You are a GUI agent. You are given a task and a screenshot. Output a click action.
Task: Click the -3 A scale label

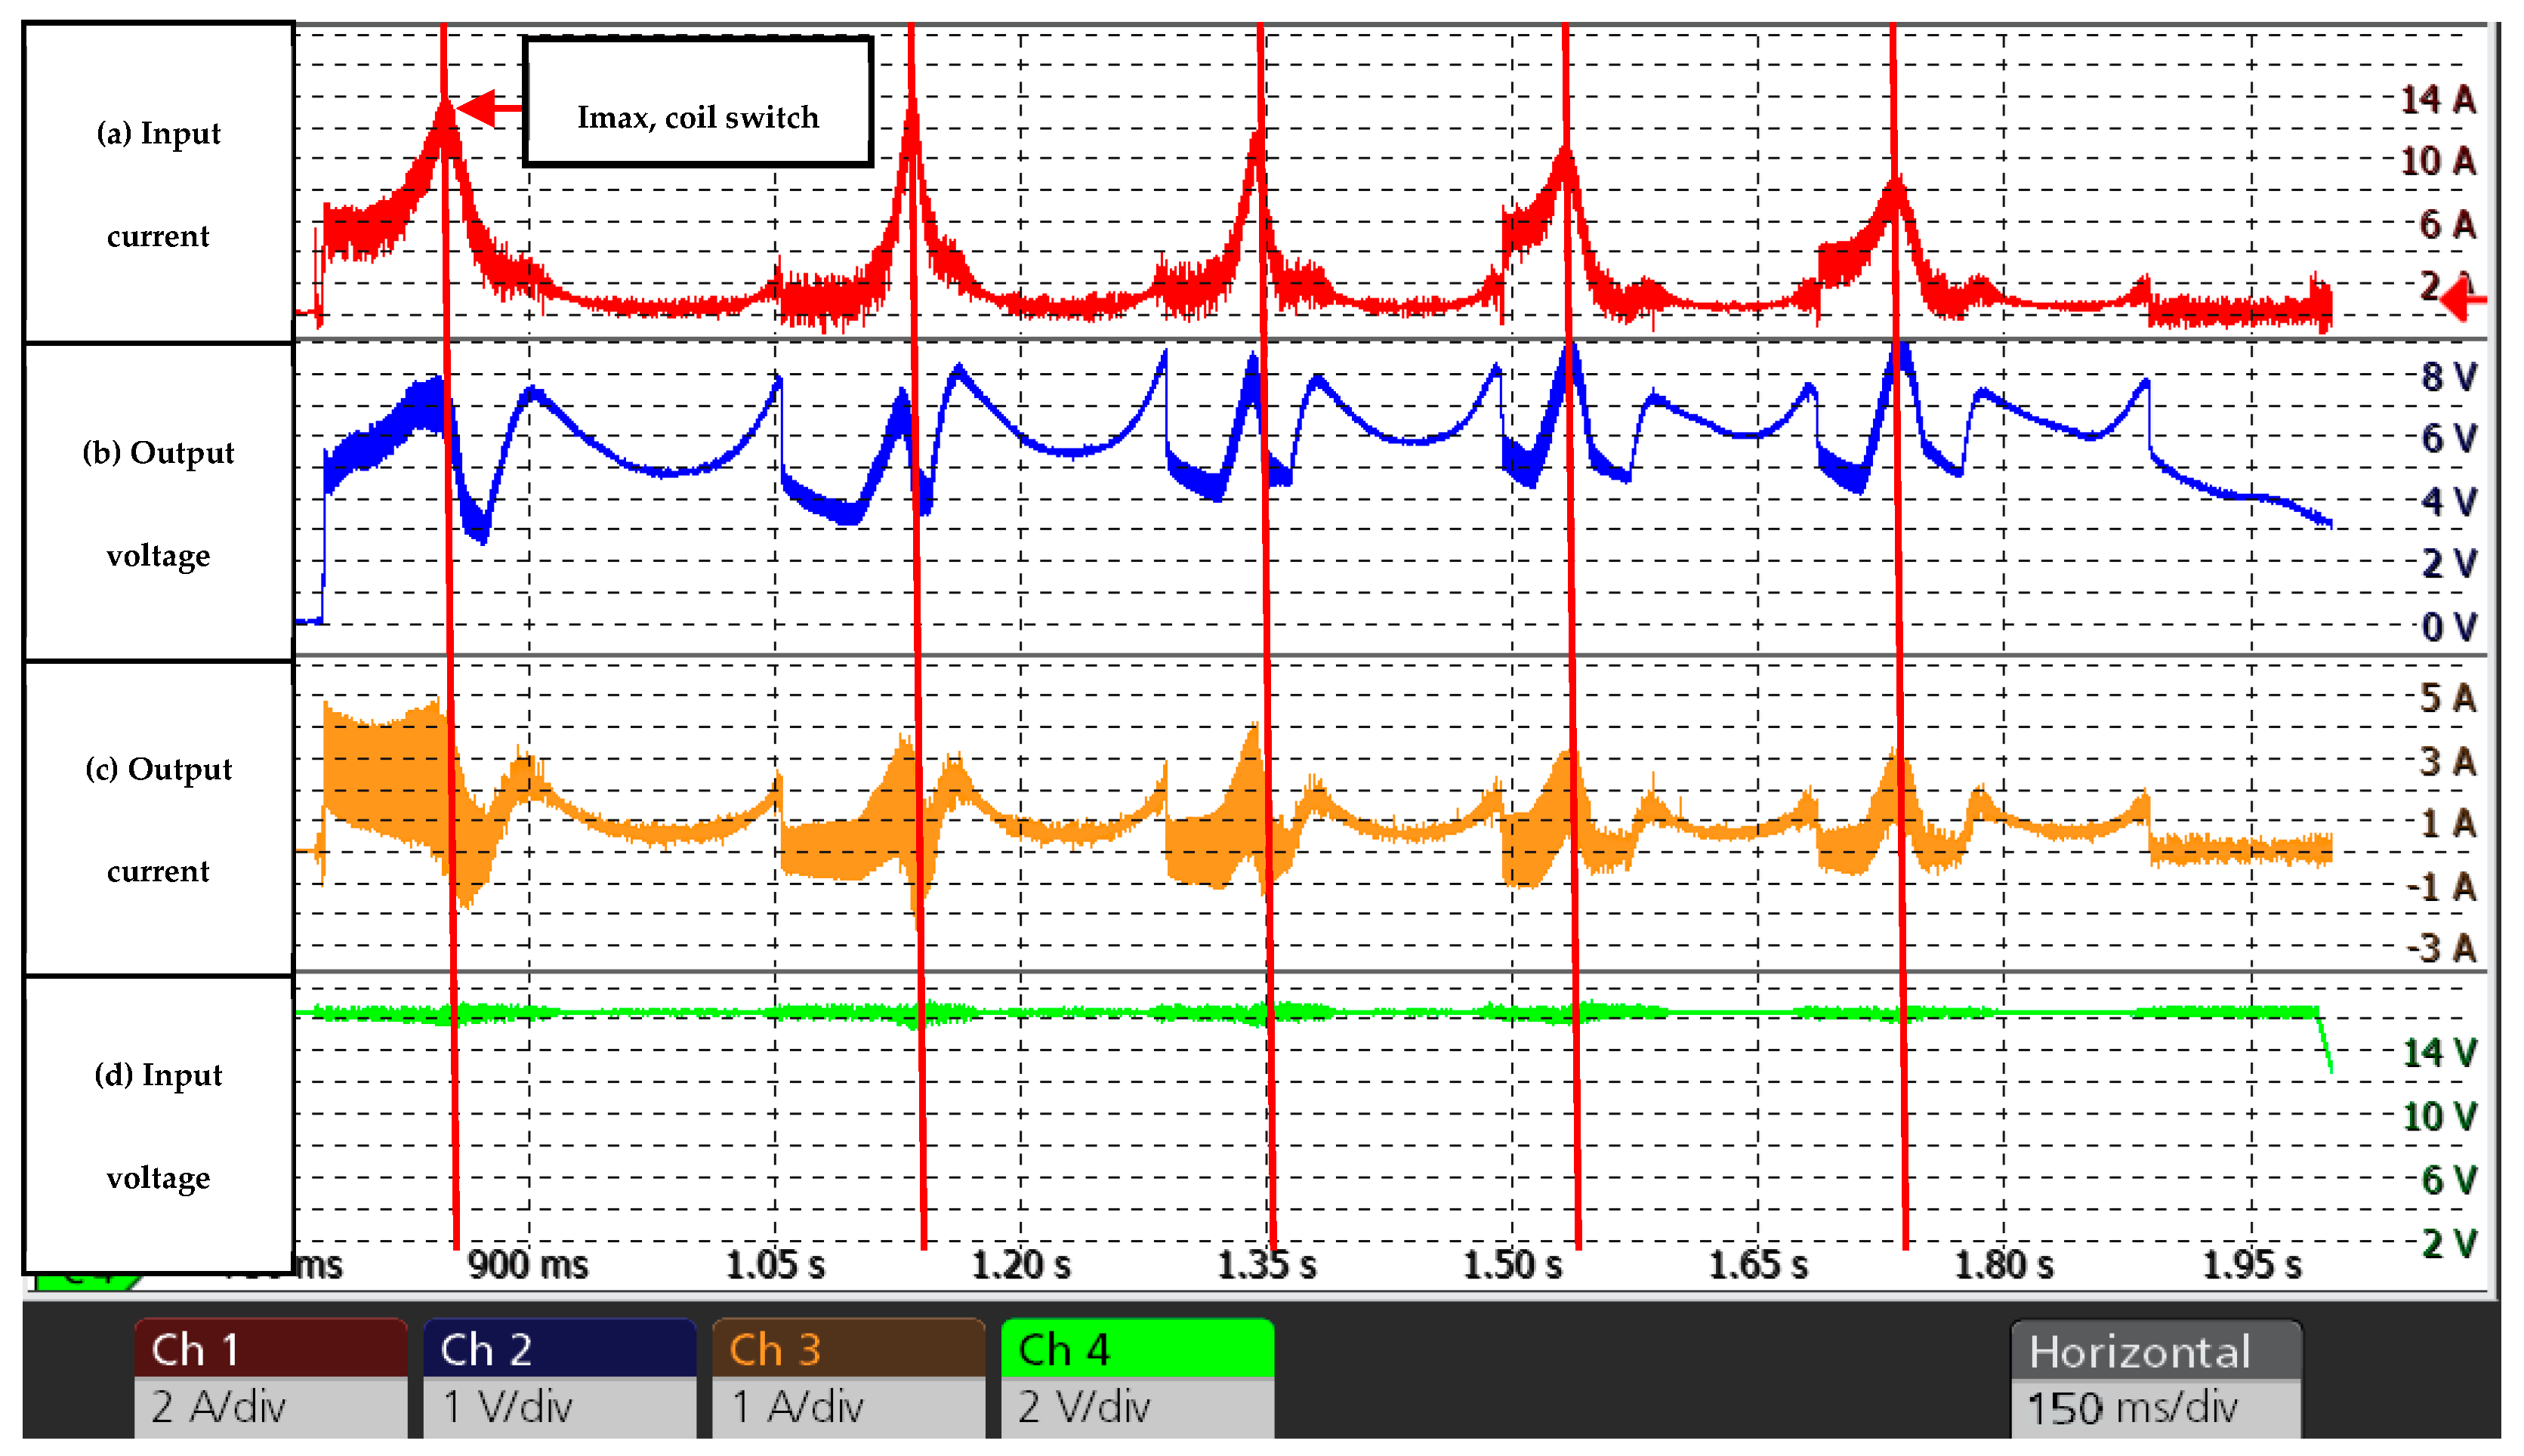point(2442,948)
